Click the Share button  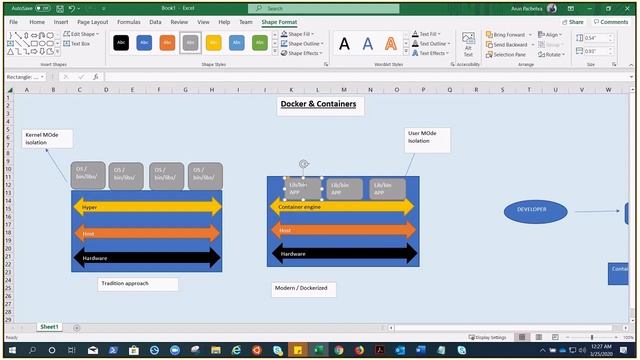click(x=572, y=22)
